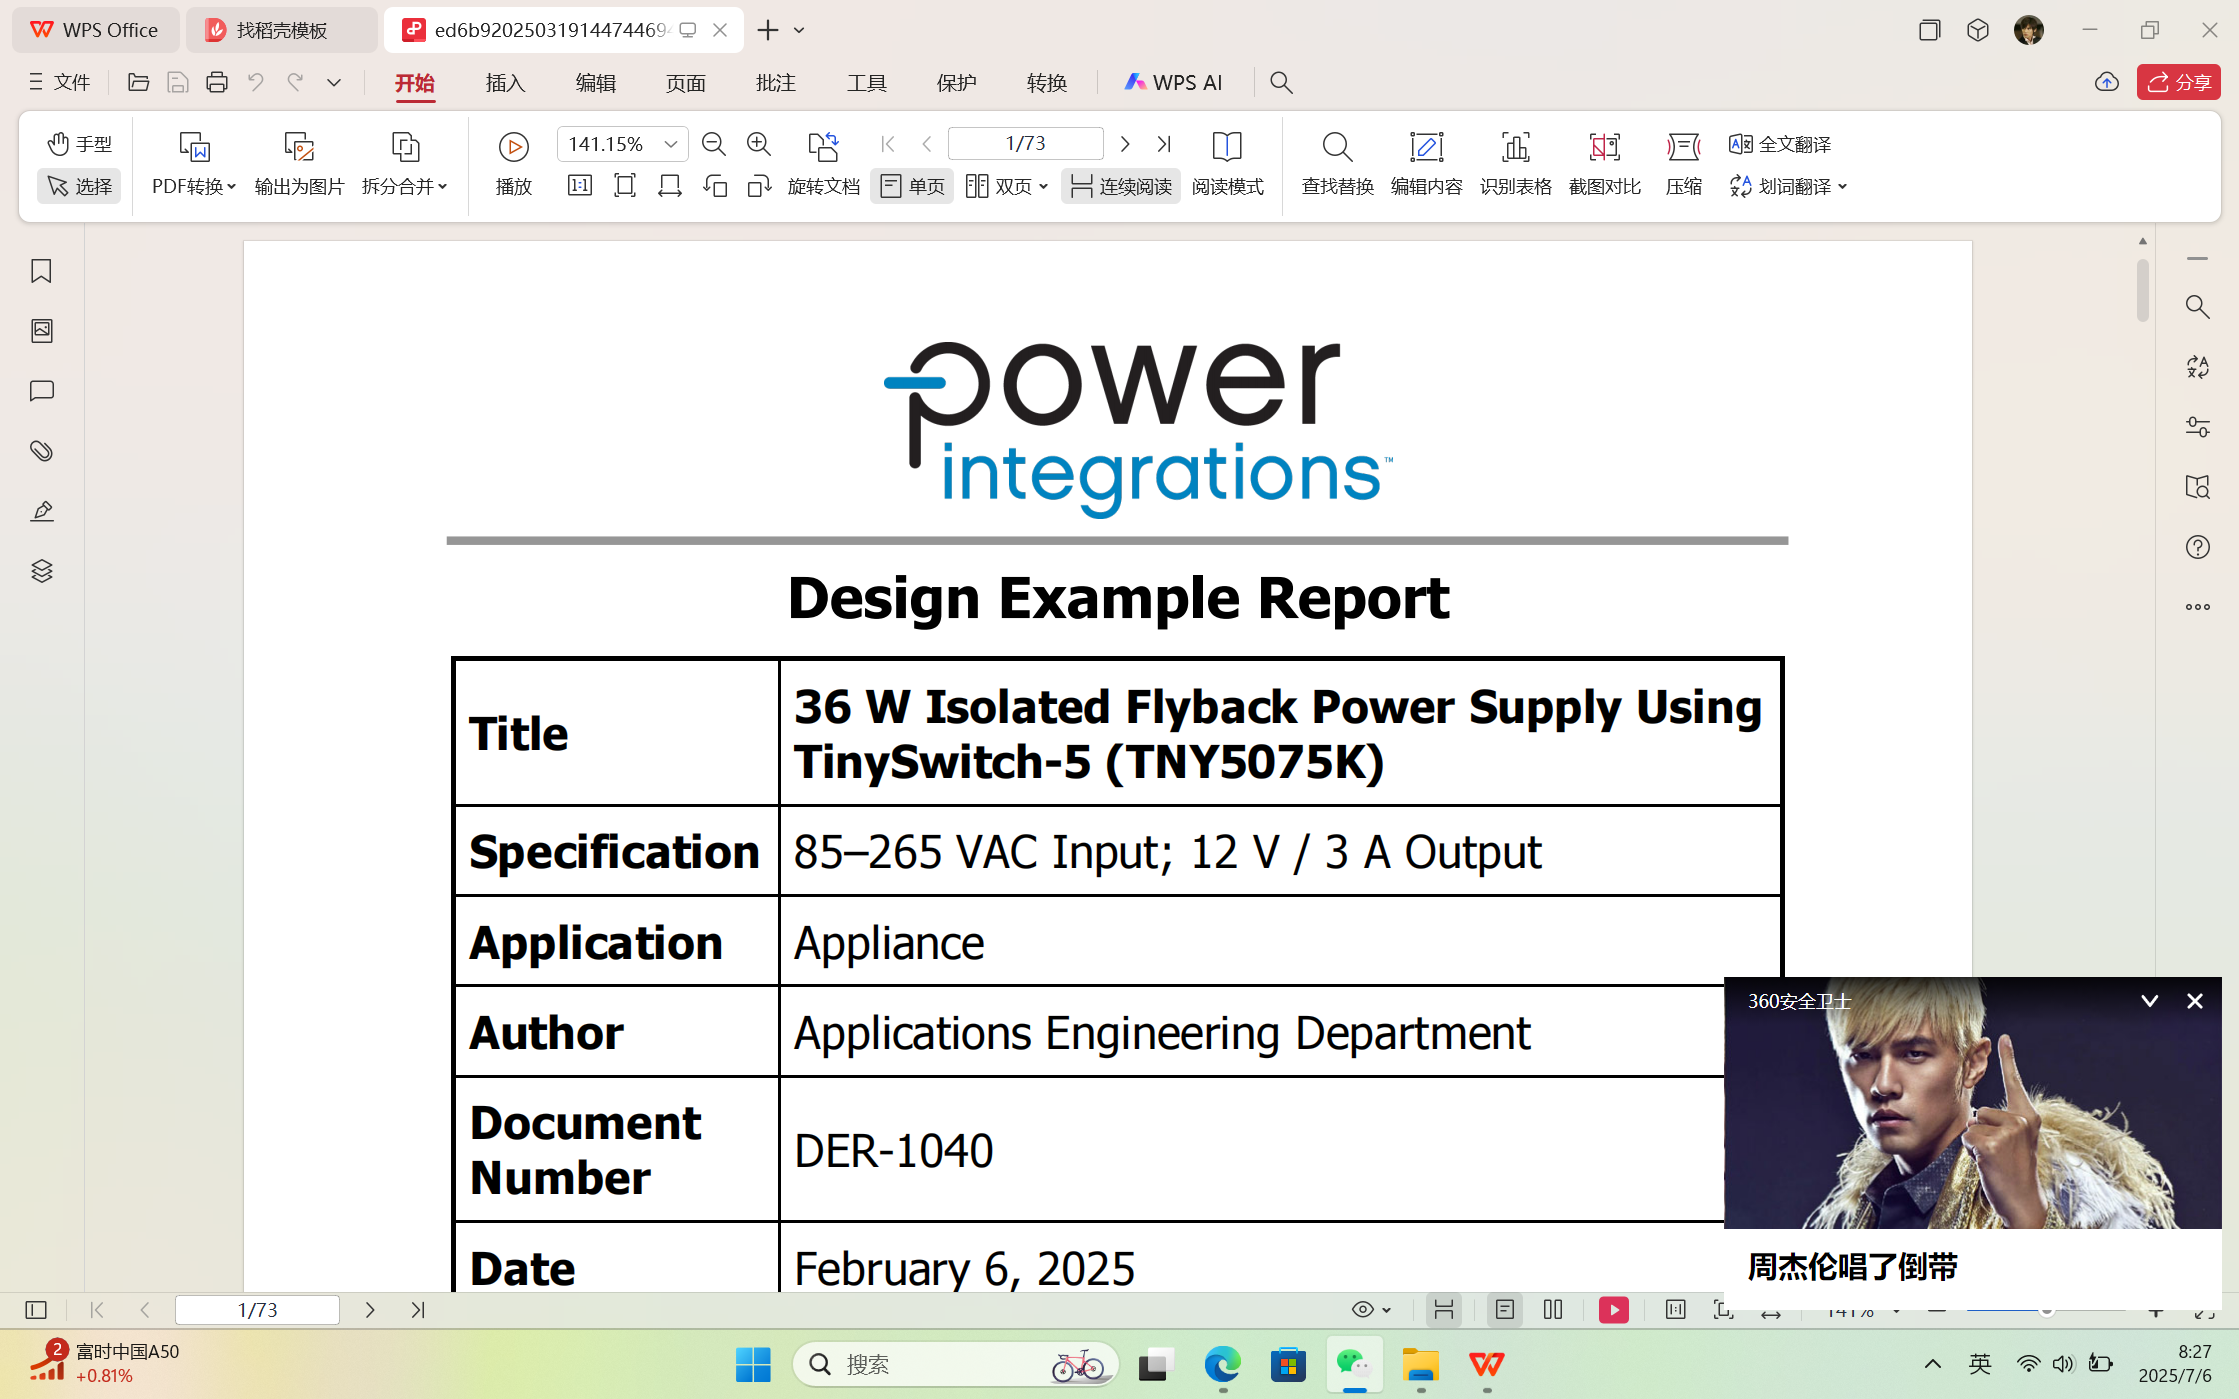
Task: Switch to the 批注 ribbon tab
Action: point(775,83)
